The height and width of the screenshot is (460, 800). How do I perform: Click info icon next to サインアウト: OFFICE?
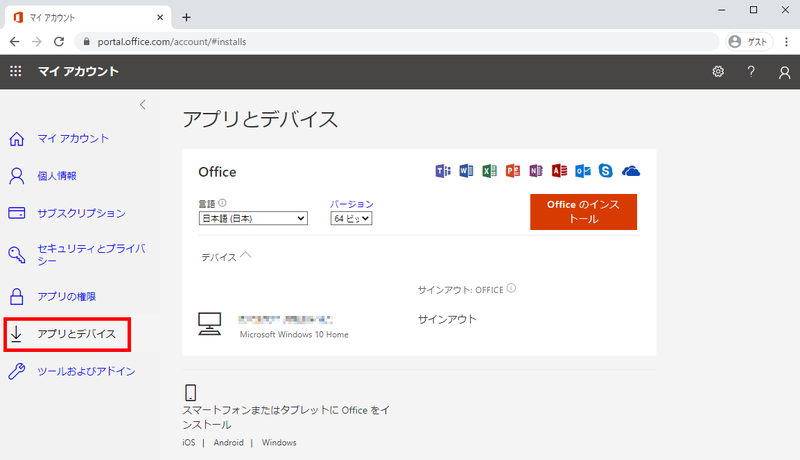(x=511, y=288)
